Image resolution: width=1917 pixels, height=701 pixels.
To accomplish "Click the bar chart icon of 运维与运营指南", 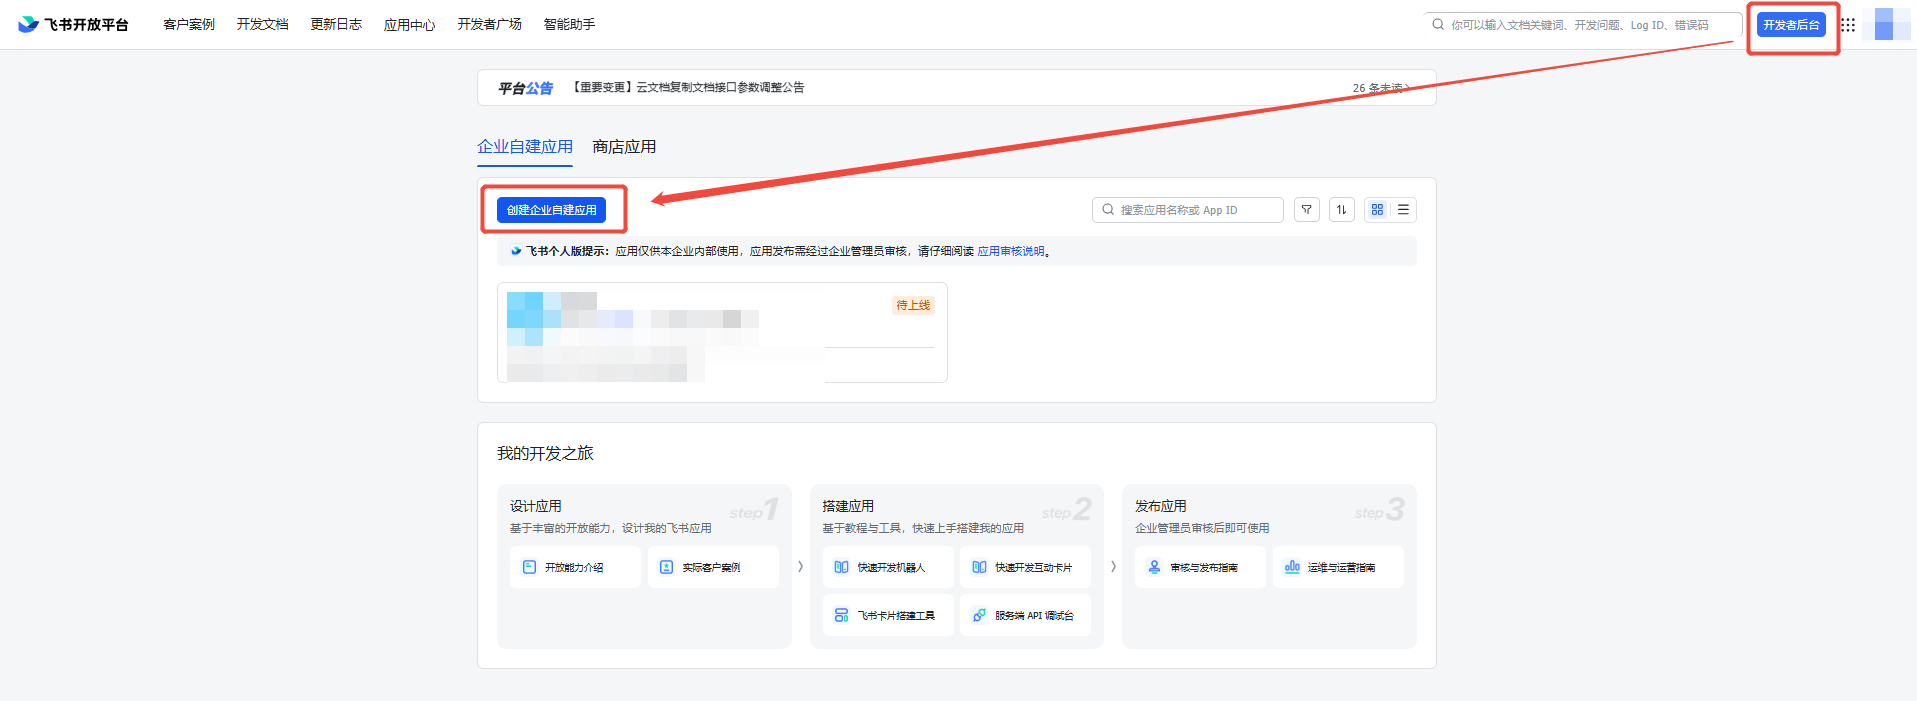I will (1292, 567).
